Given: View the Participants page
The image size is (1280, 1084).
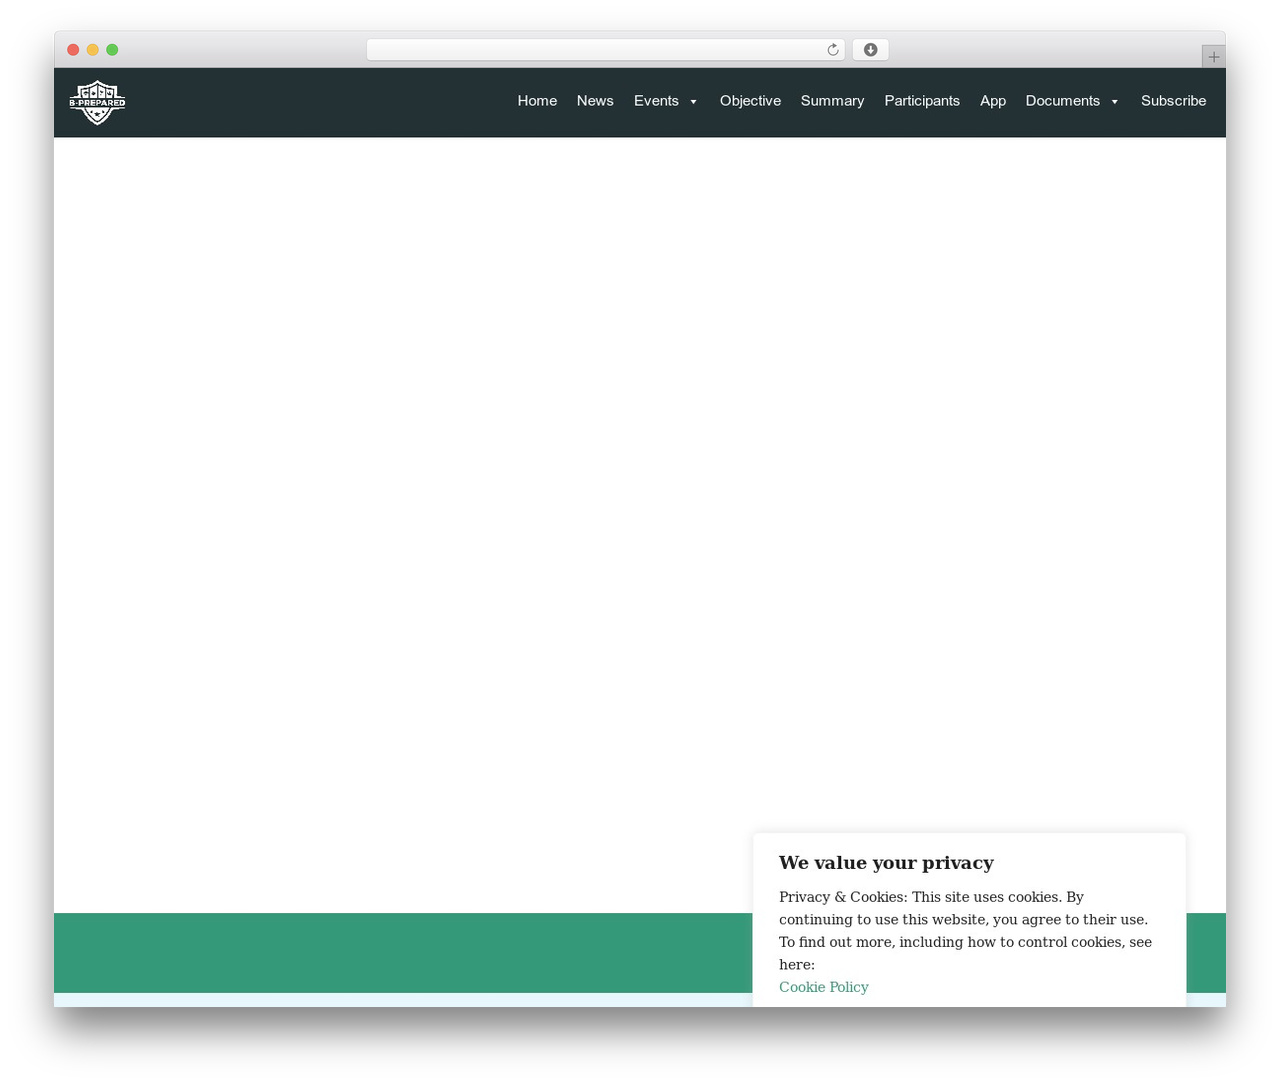Looking at the screenshot, I should tap(922, 101).
